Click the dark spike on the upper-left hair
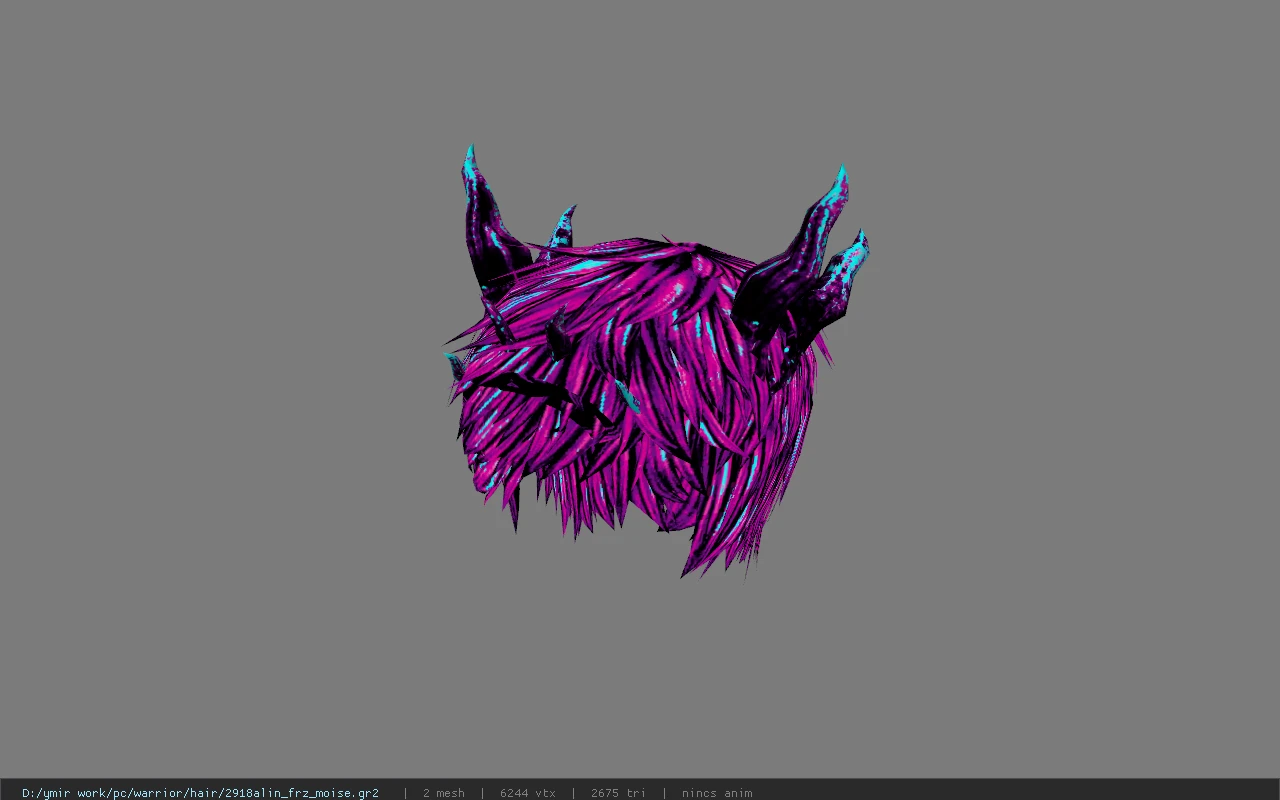Viewport: 1280px width, 800px height. (x=558, y=336)
